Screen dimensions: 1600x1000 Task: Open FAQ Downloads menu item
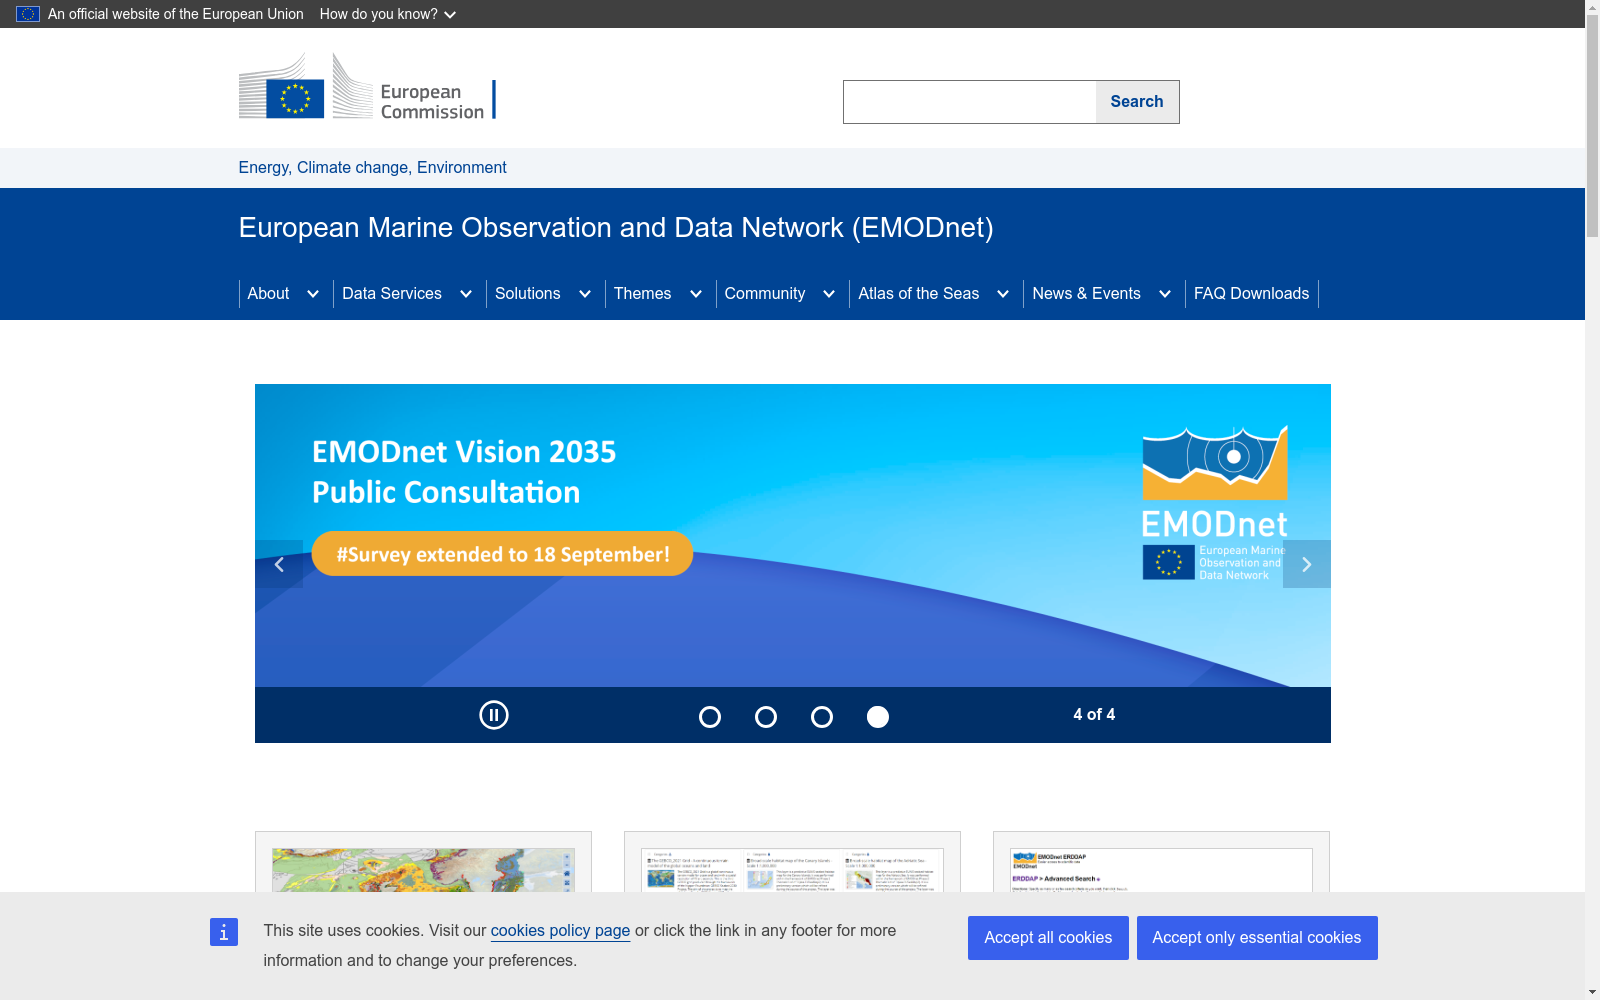pyautogui.click(x=1252, y=294)
